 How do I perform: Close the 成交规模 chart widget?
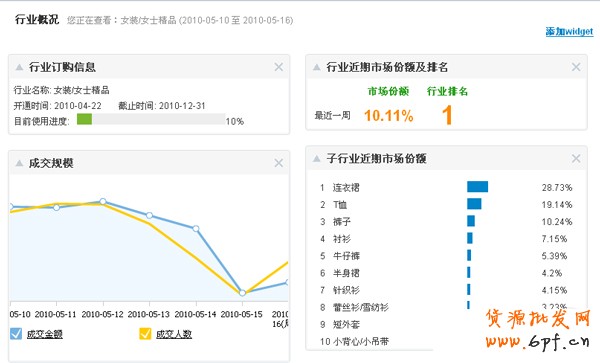(x=279, y=163)
